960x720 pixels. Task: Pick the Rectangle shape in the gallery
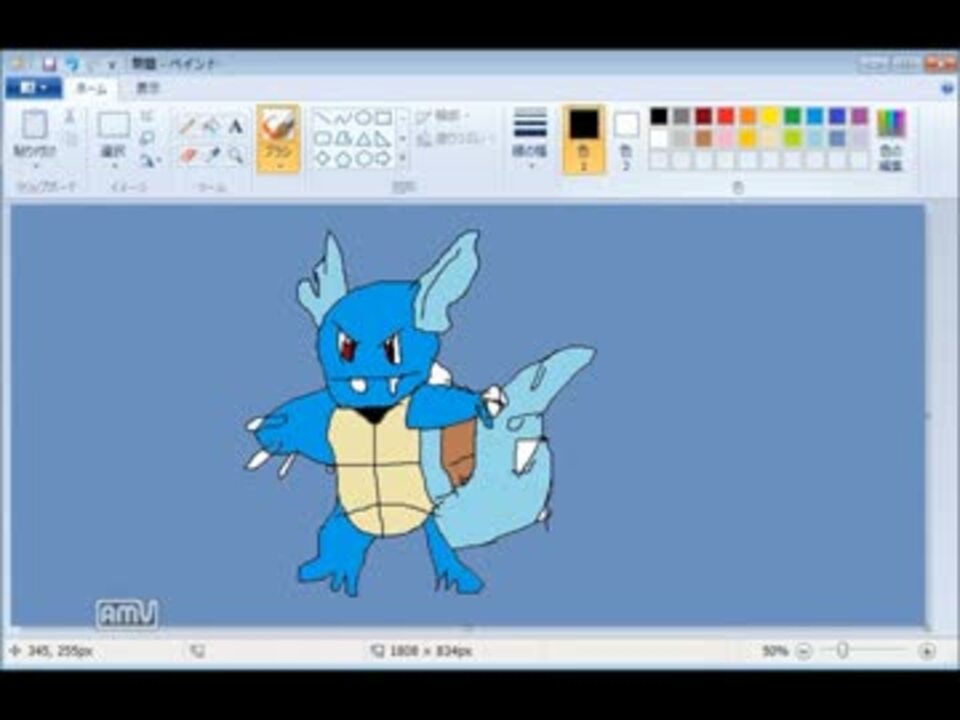pyautogui.click(x=383, y=117)
